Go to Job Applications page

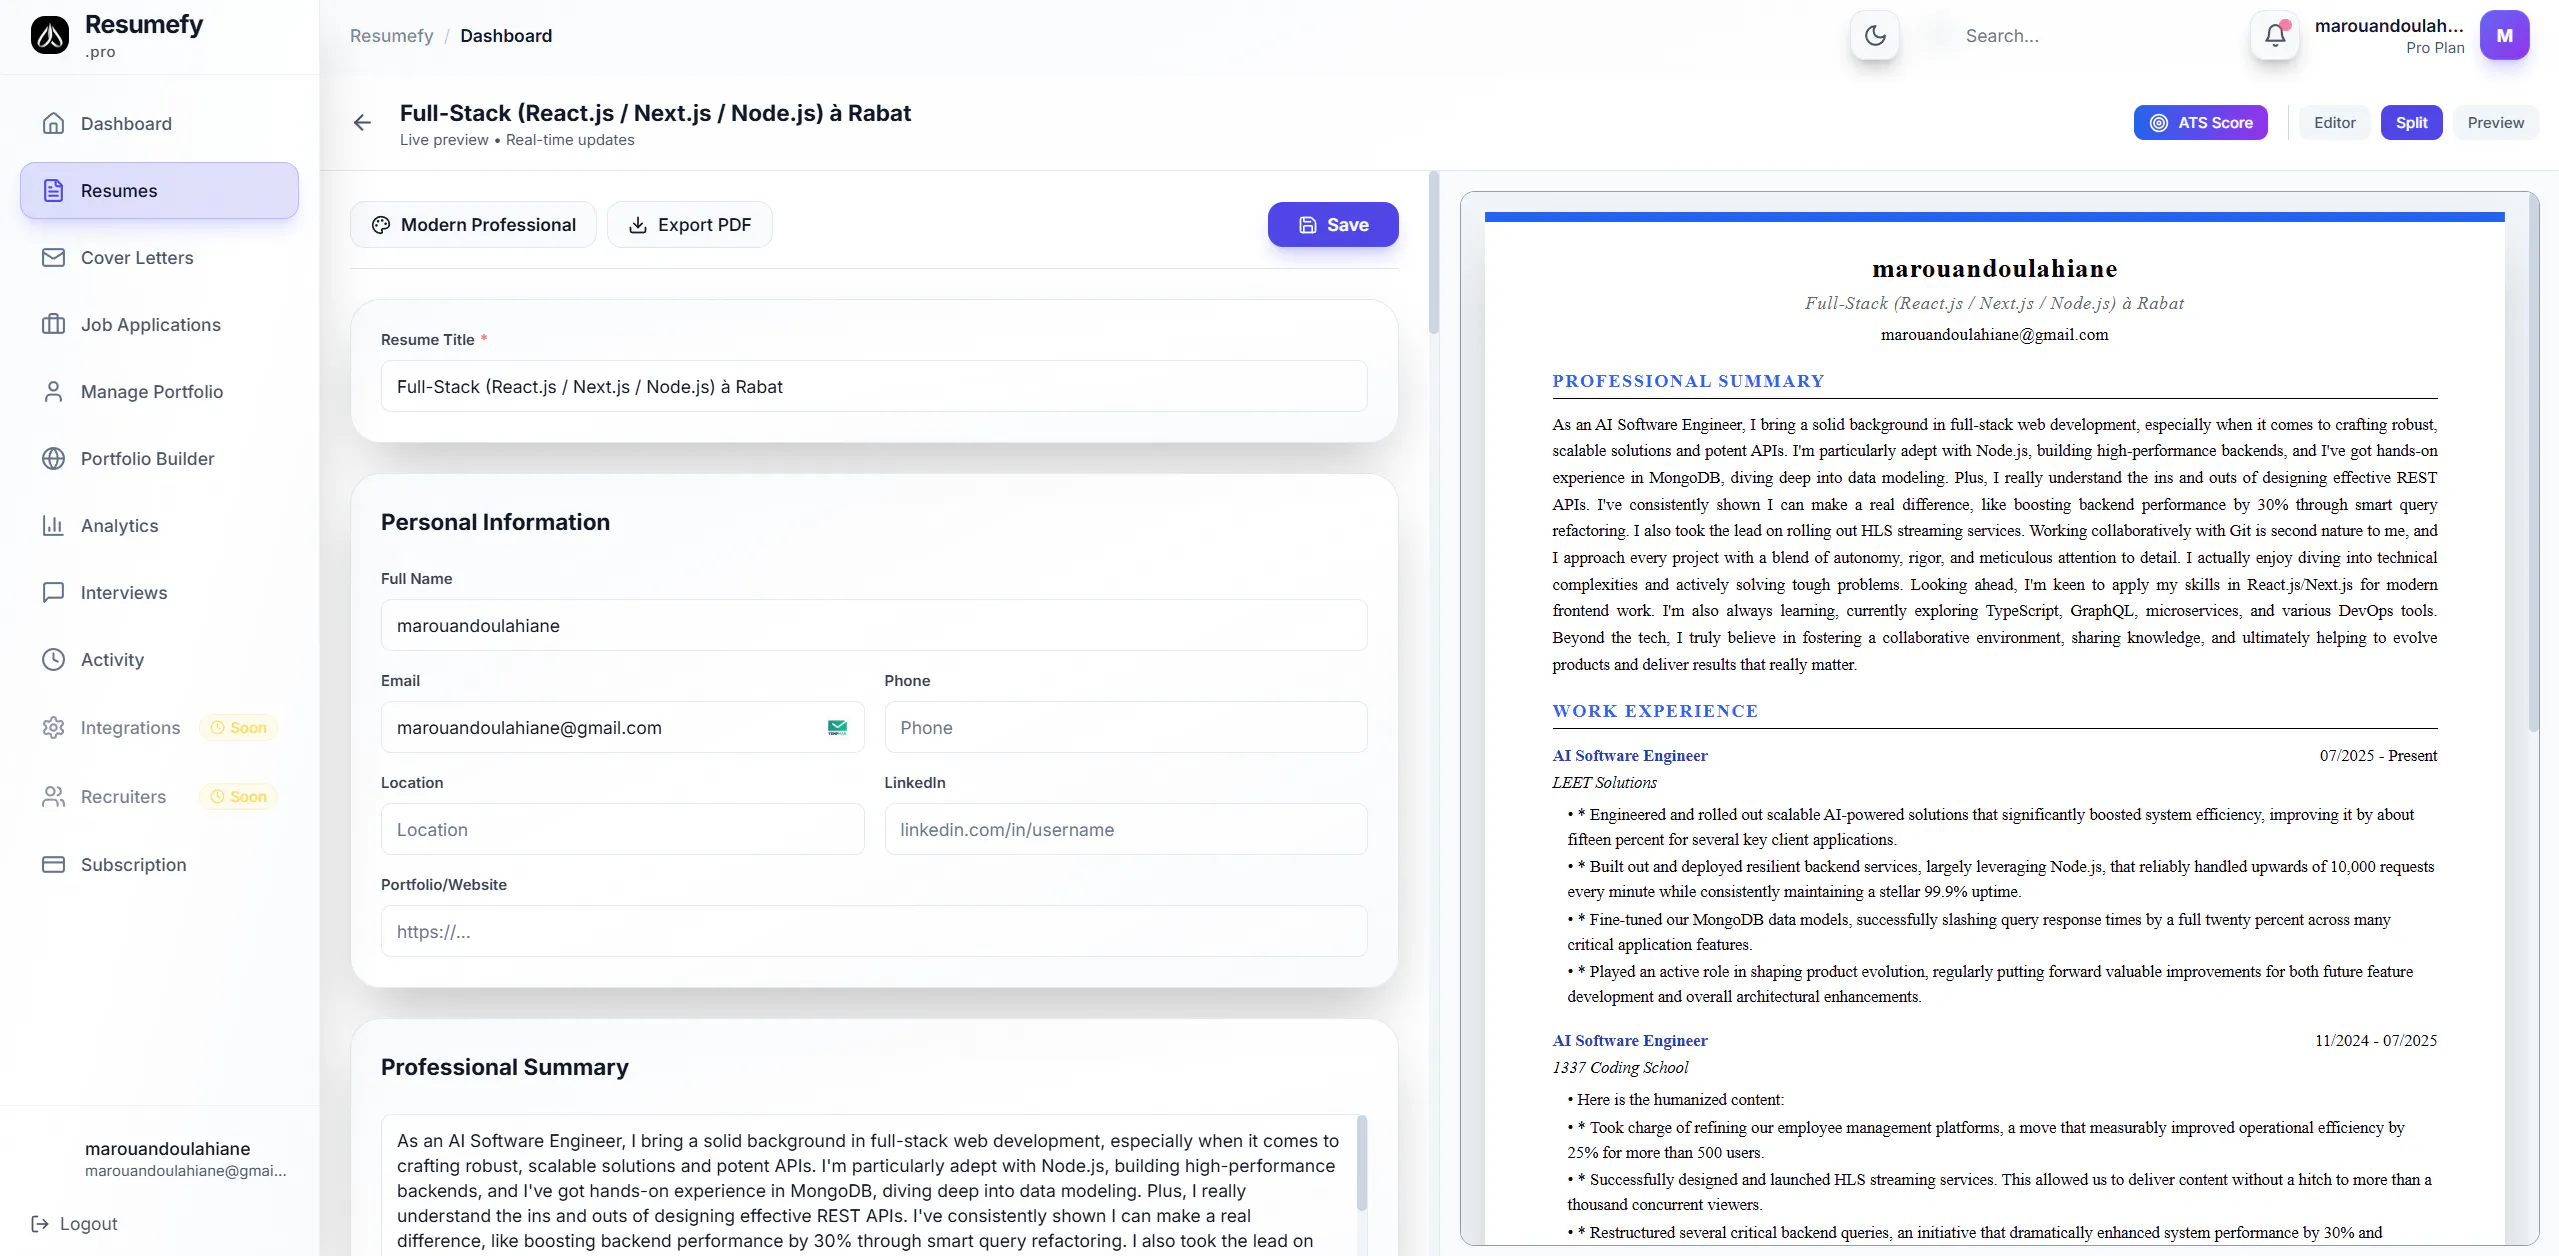(x=159, y=324)
